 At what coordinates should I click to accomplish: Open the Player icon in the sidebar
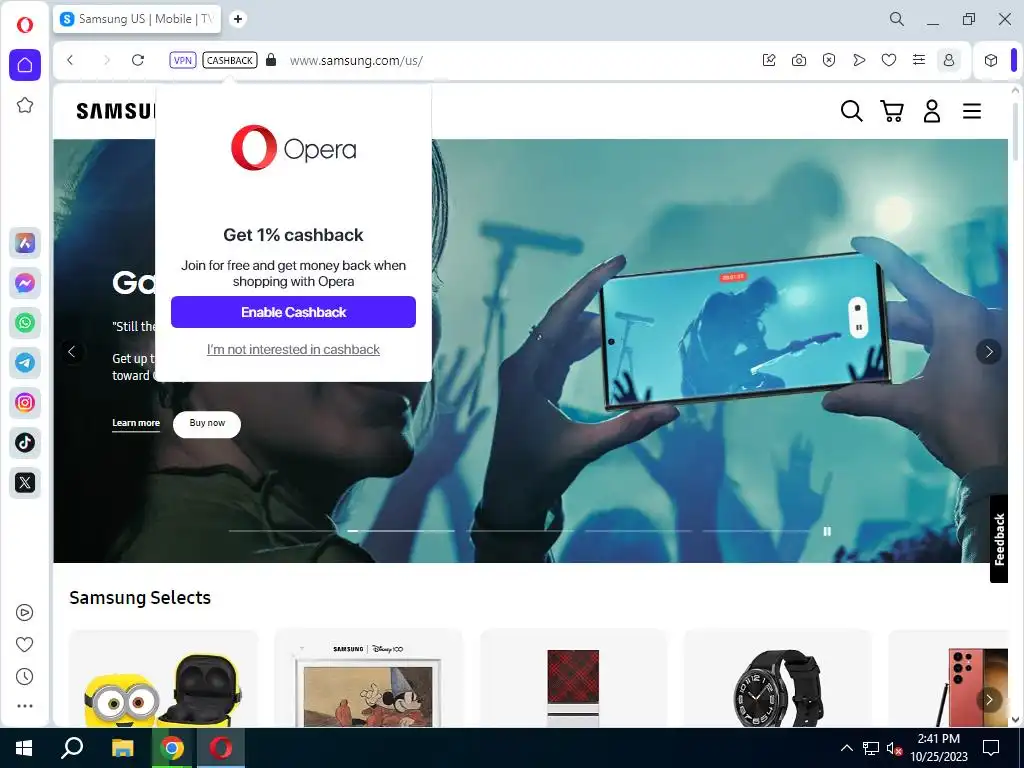pyautogui.click(x=24, y=612)
